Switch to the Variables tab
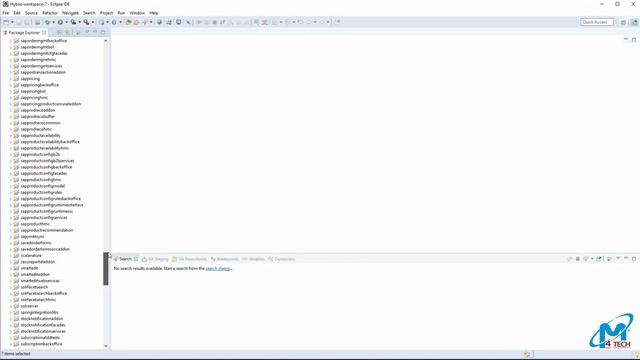This screenshot has height=360, width=640. (x=253, y=259)
